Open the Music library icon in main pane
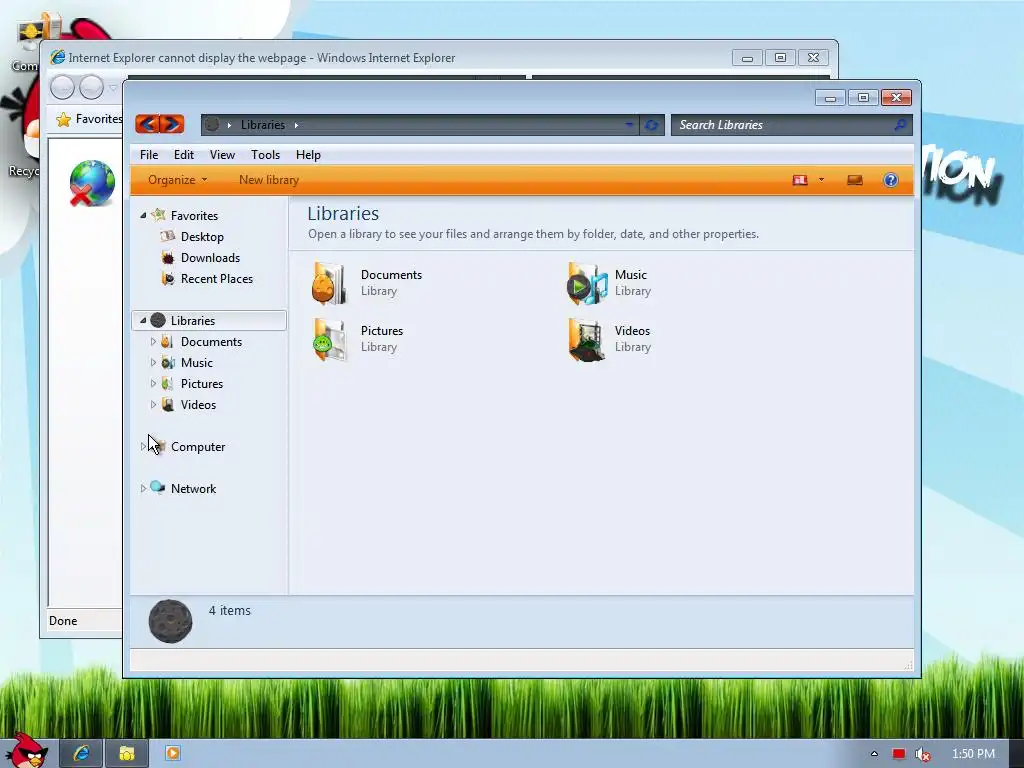 [x=586, y=283]
